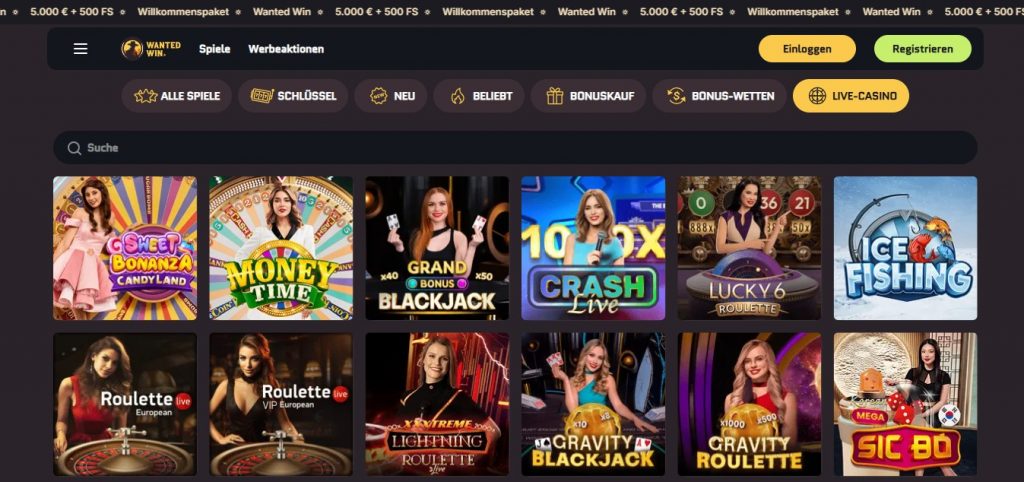Viewport: 1024px width, 482px height.
Task: Select the Mega Sic Bo game thumbnail
Action: (905, 404)
